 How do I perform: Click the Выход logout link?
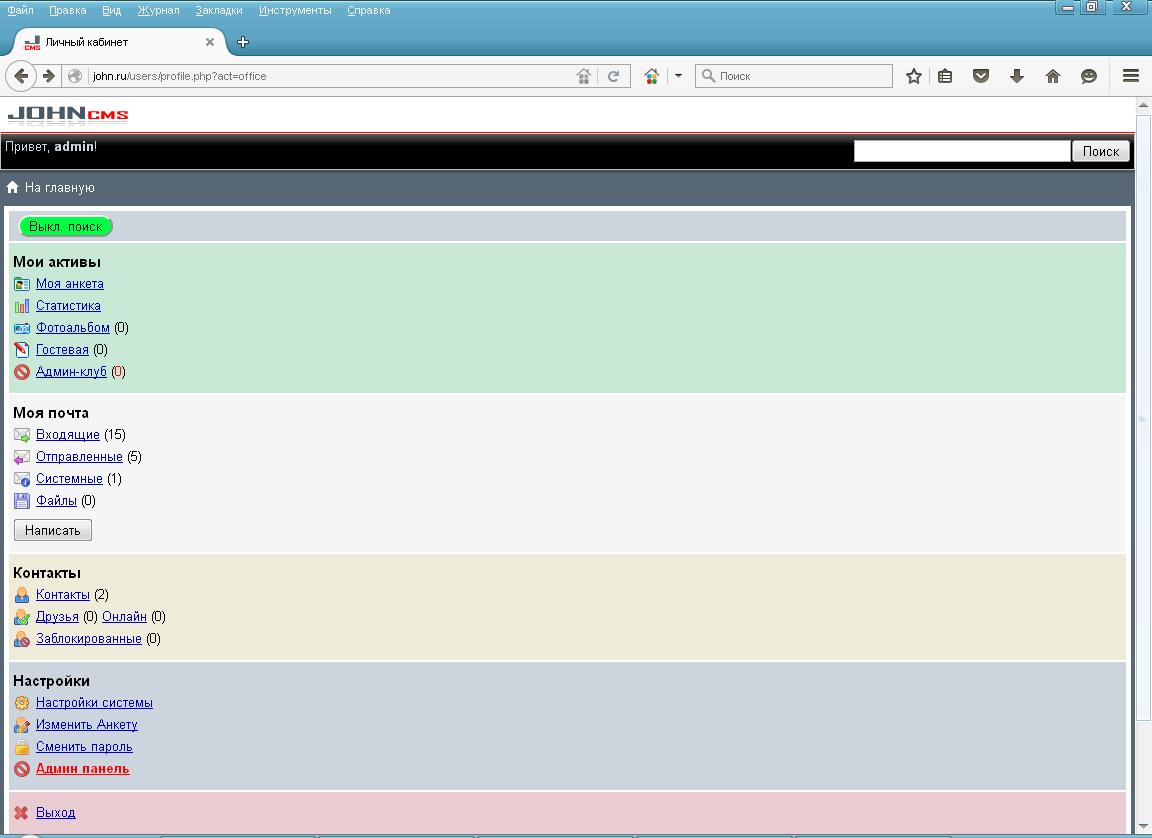[x=56, y=813]
